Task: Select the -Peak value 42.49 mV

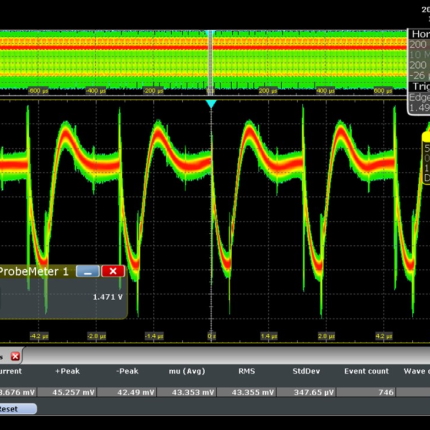Action: 127,392
